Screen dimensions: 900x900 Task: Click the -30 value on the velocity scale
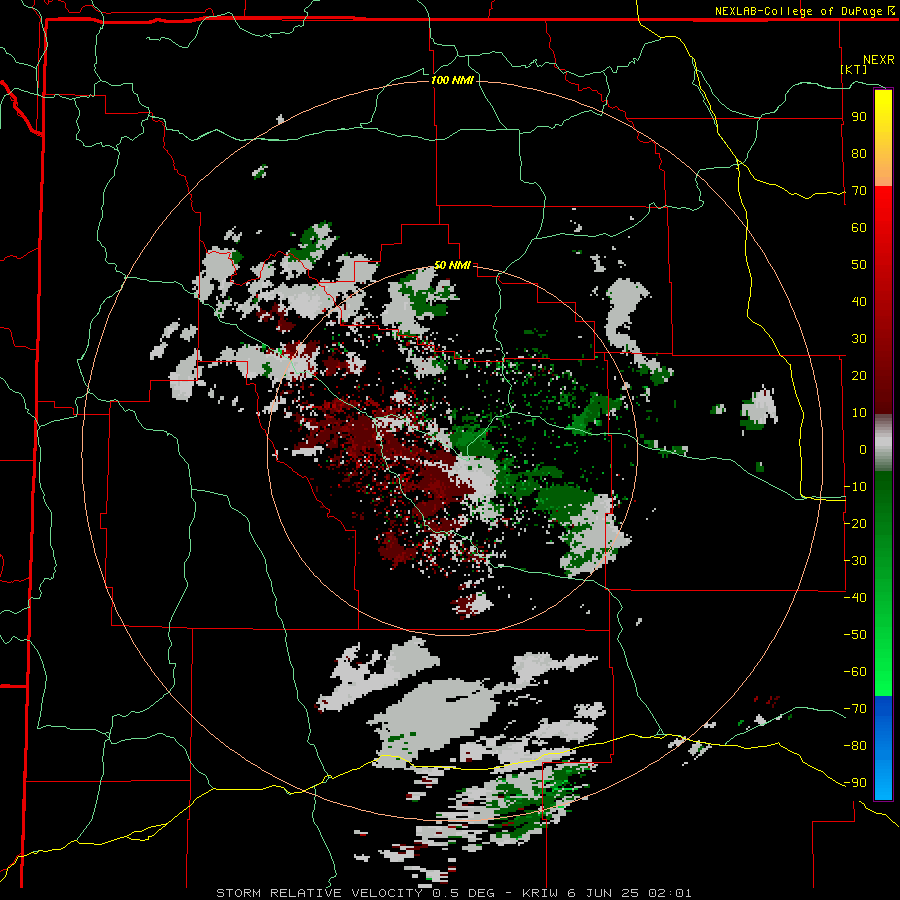tap(855, 561)
